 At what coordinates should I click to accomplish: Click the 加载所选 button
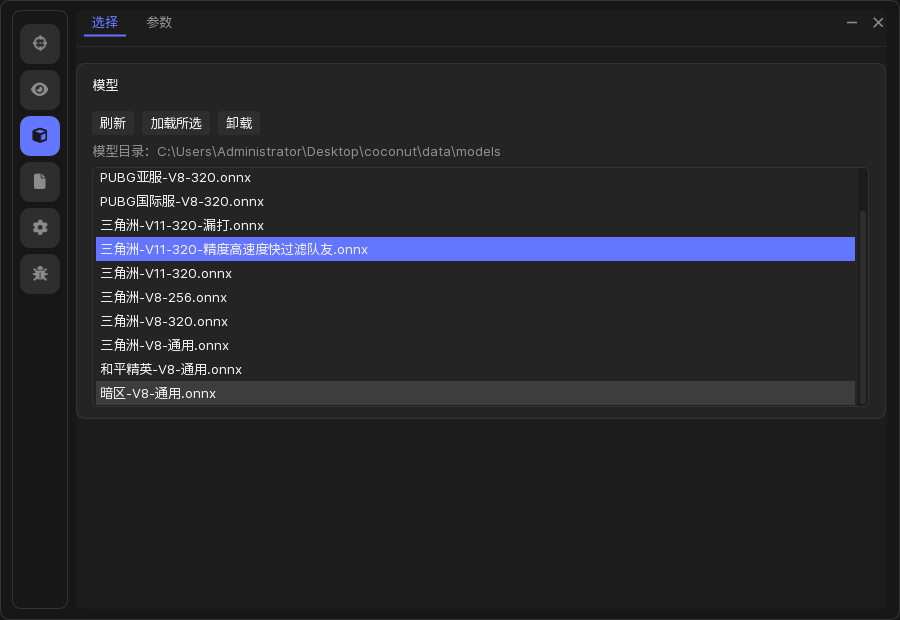176,123
